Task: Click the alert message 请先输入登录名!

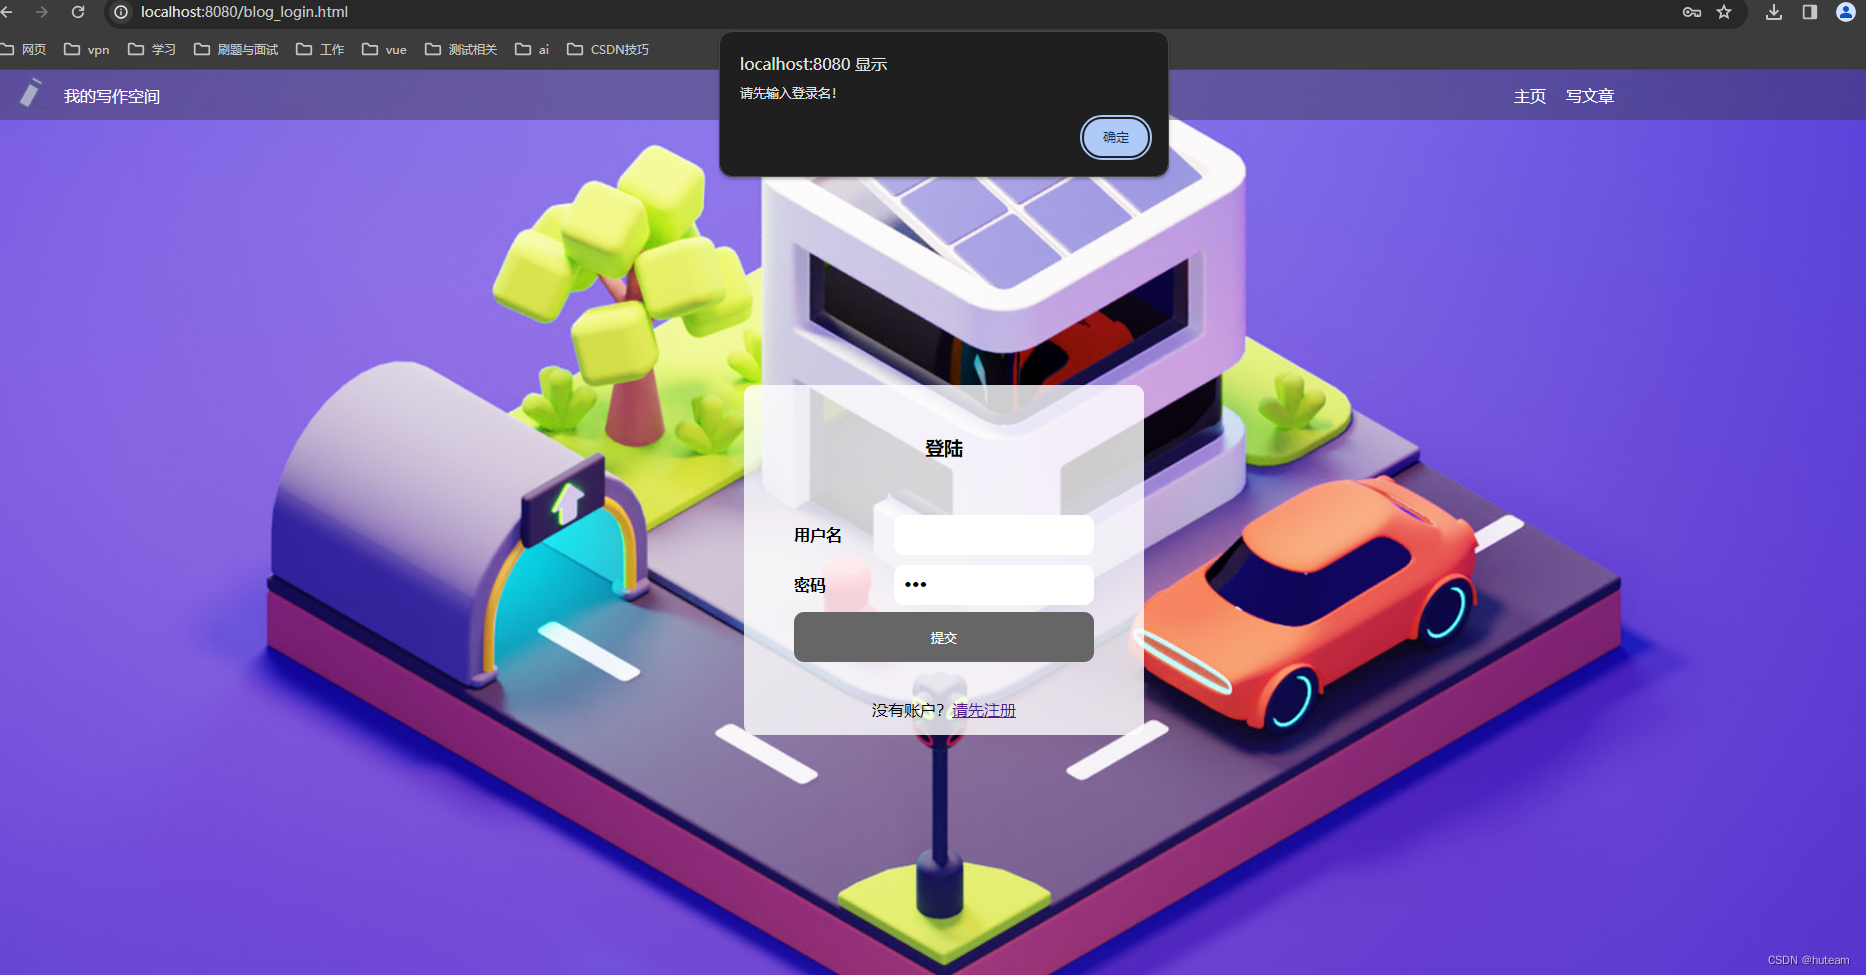Action: click(x=788, y=93)
